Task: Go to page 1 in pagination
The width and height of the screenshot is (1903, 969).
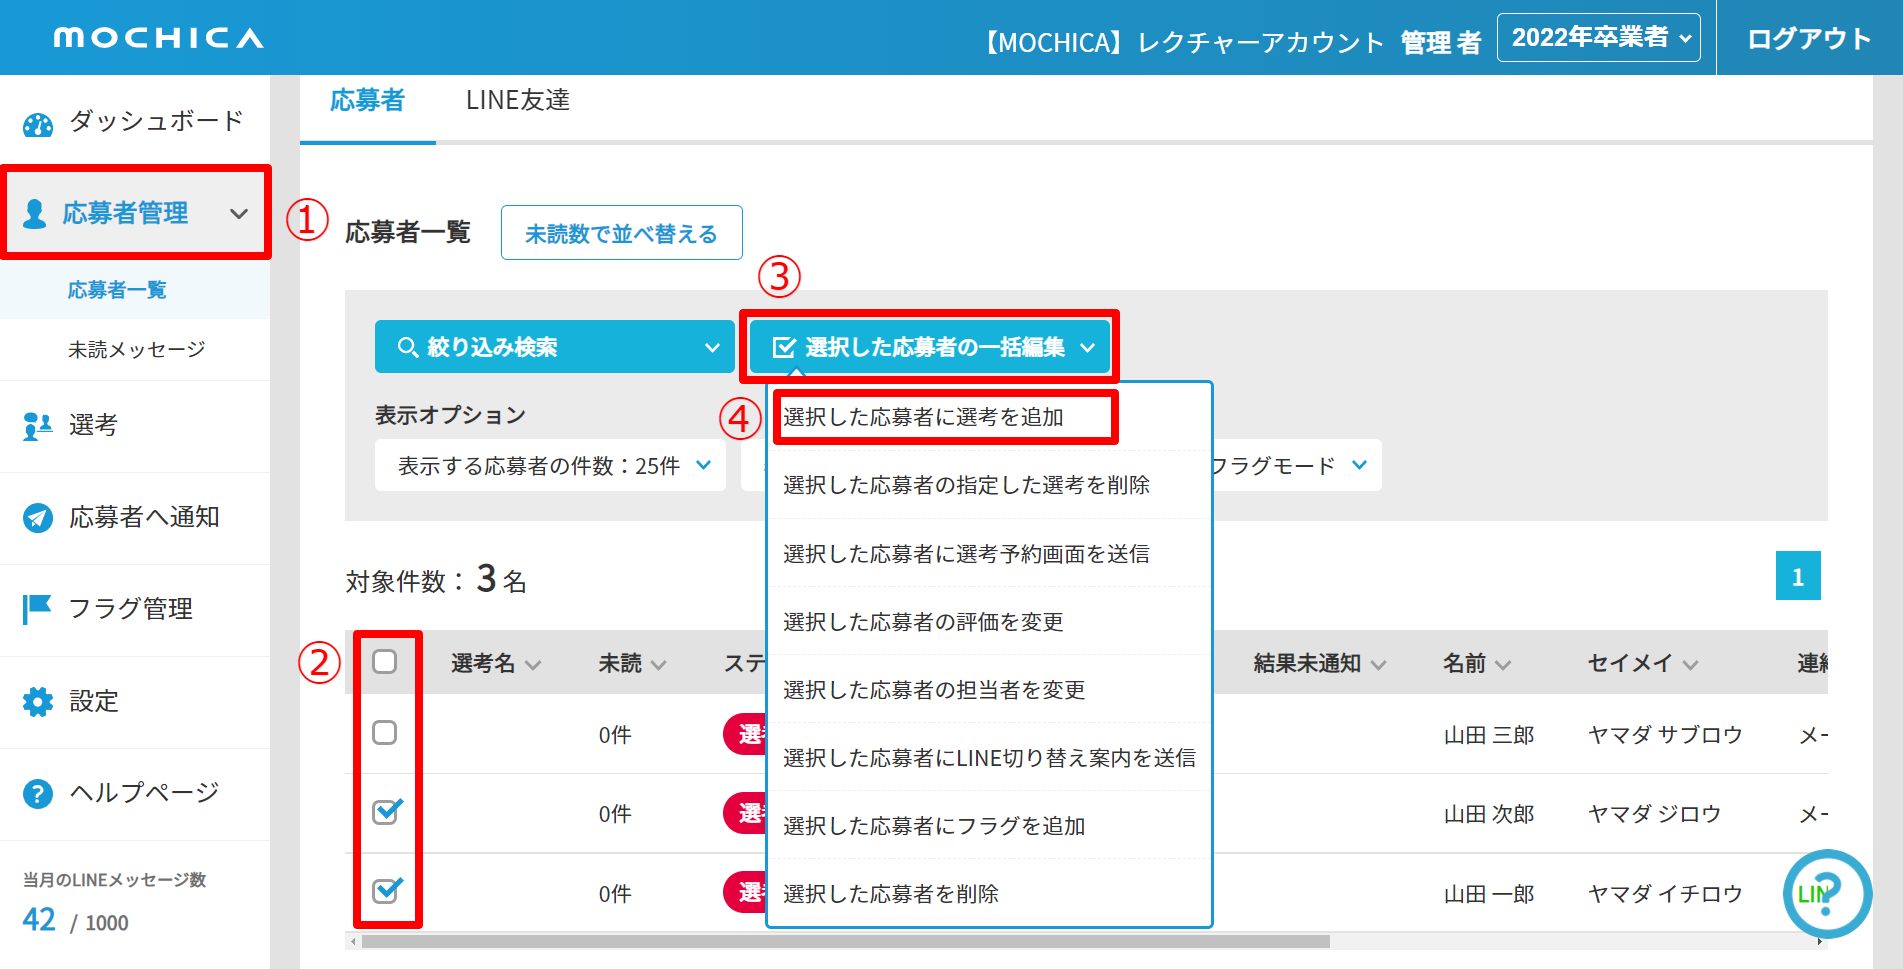Action: 1797,577
